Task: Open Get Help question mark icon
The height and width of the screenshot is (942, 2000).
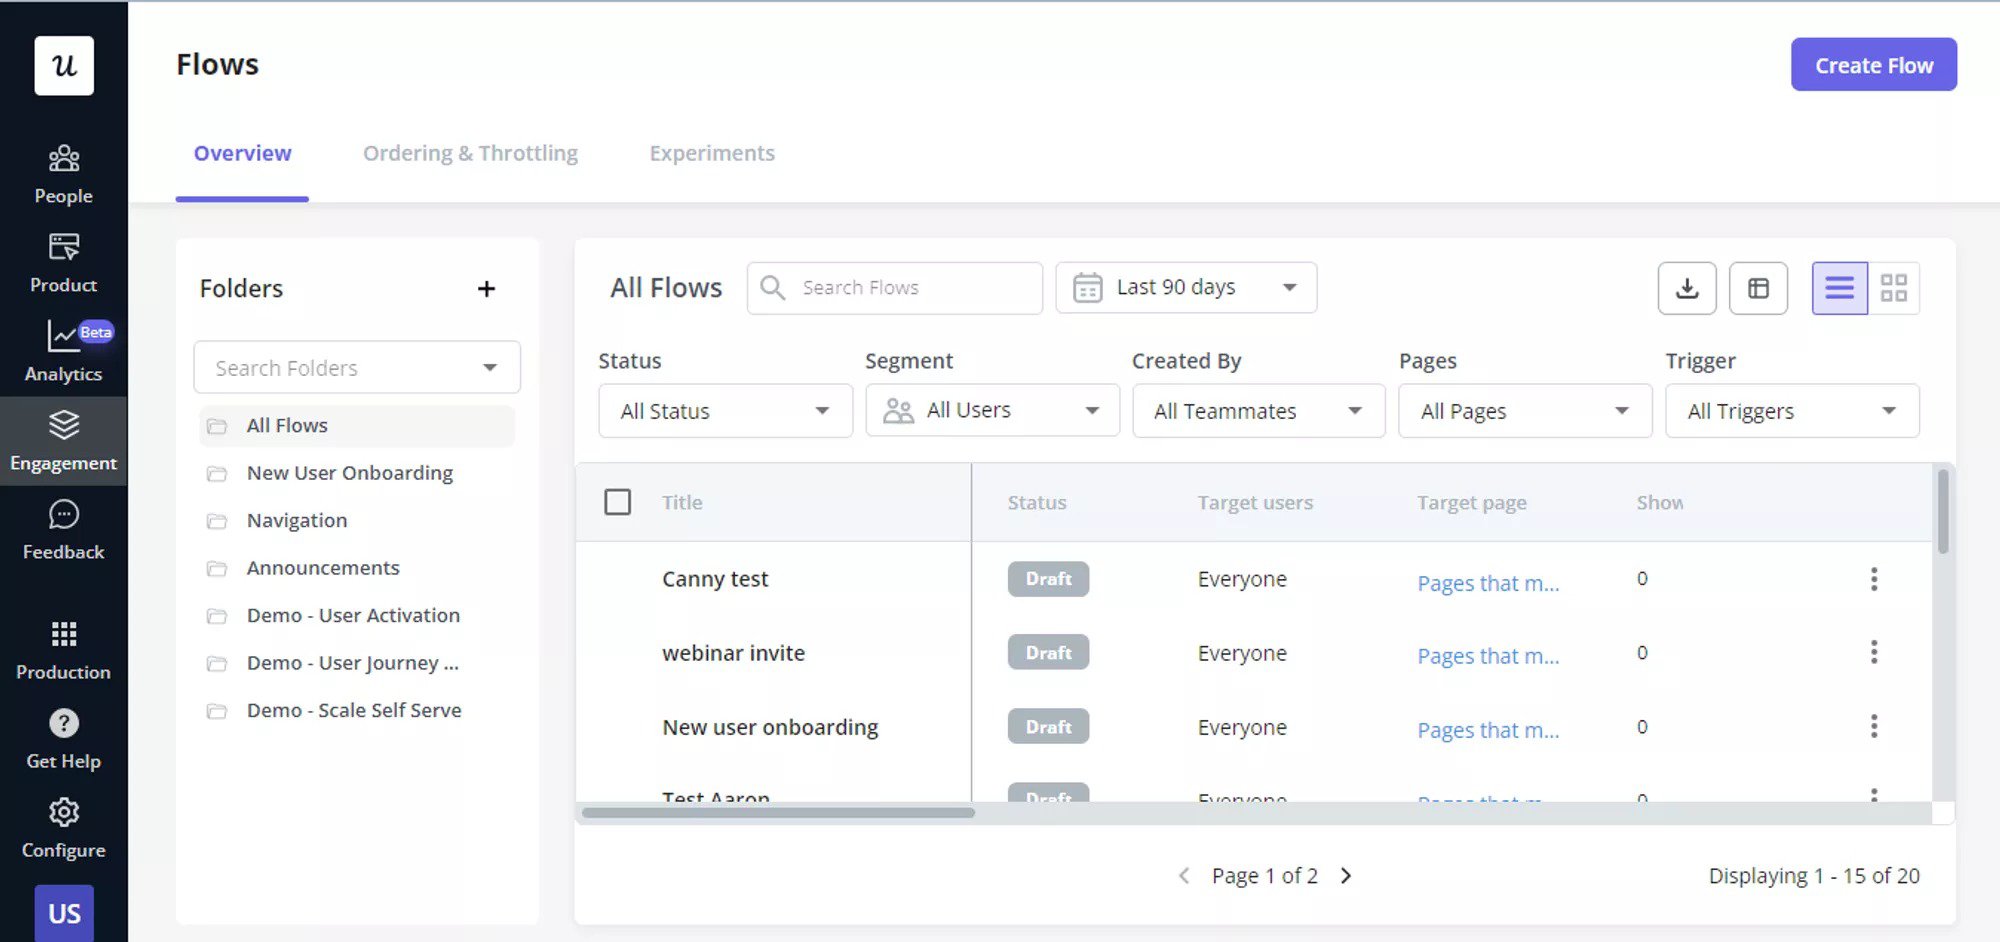Action: pos(63,723)
